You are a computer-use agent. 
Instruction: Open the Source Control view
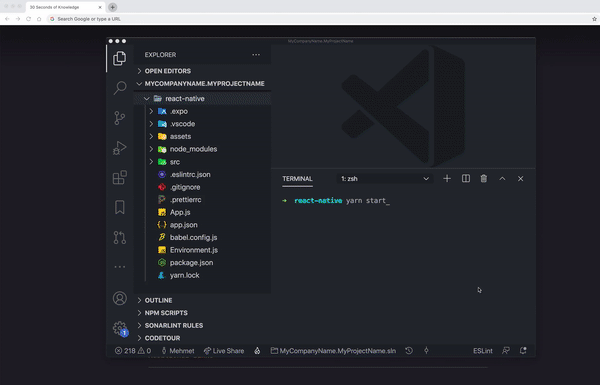click(x=119, y=118)
